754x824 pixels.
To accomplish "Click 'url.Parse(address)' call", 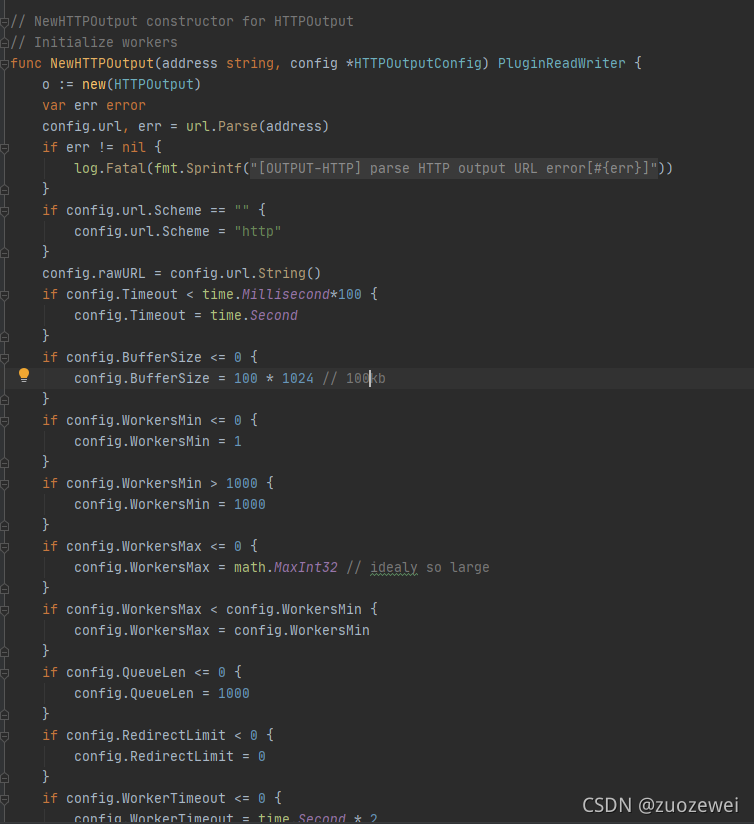I will click(257, 127).
